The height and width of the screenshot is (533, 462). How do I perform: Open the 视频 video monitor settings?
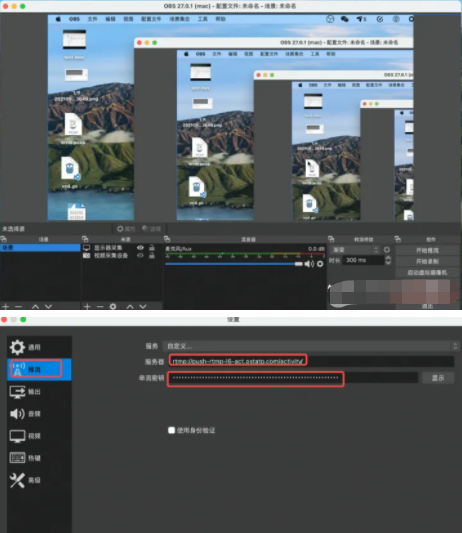[x=17, y=436]
